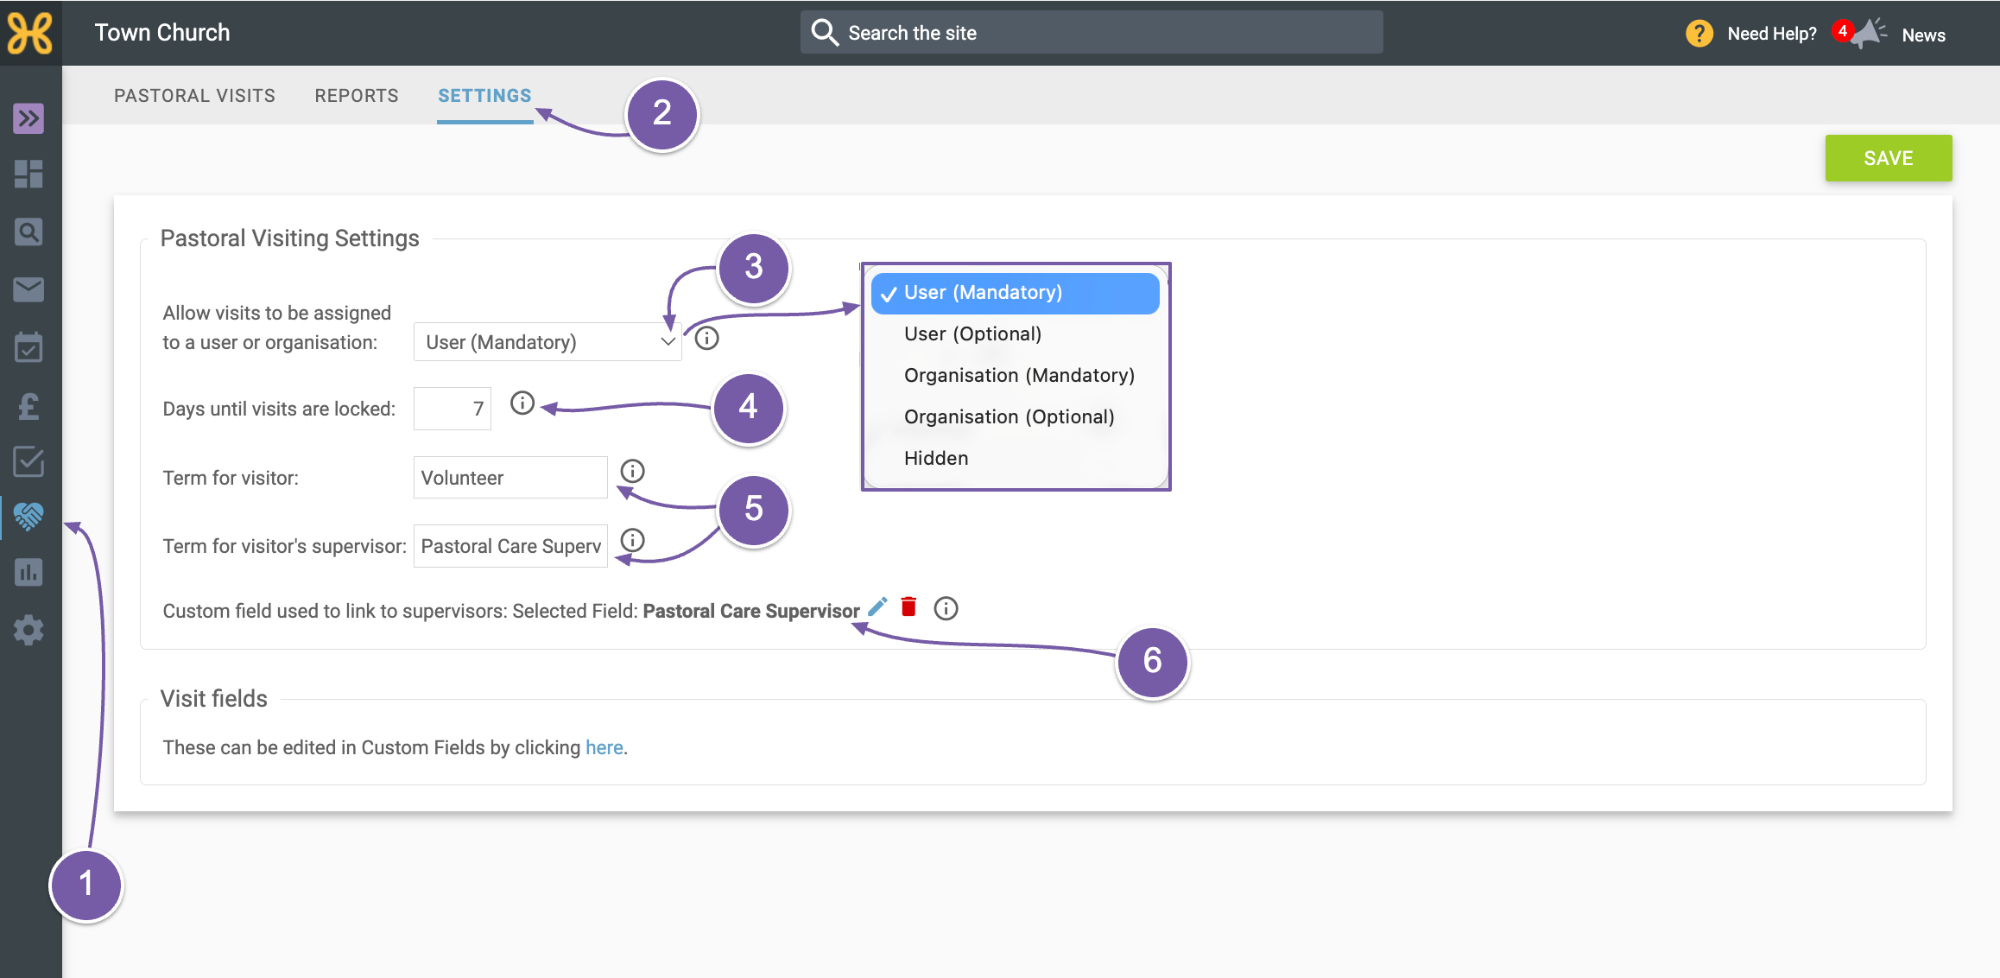The image size is (2000, 978).
Task: Open the envelope communications icon in sidebar
Action: [x=29, y=290]
